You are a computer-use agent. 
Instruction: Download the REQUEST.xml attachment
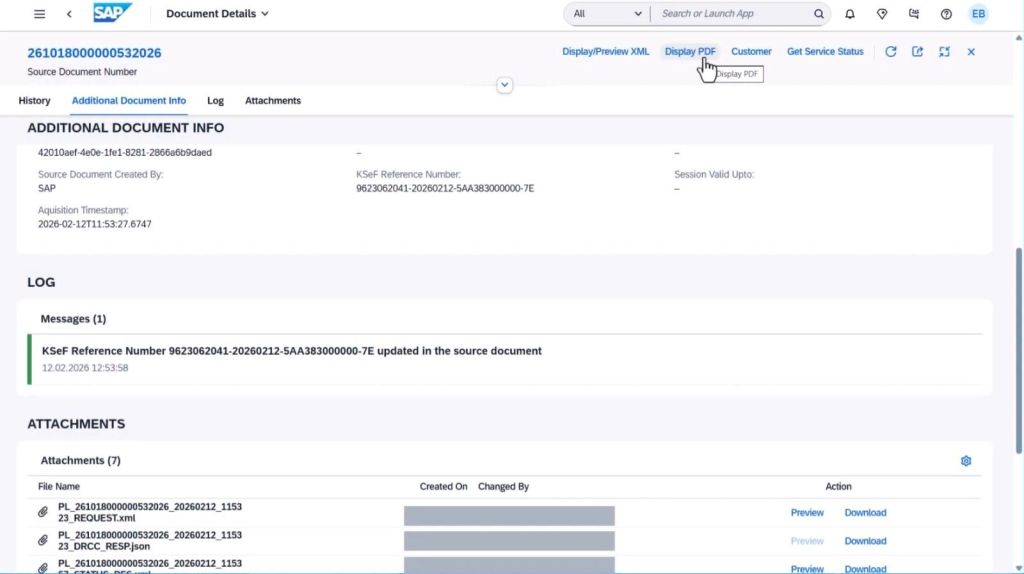coord(865,513)
